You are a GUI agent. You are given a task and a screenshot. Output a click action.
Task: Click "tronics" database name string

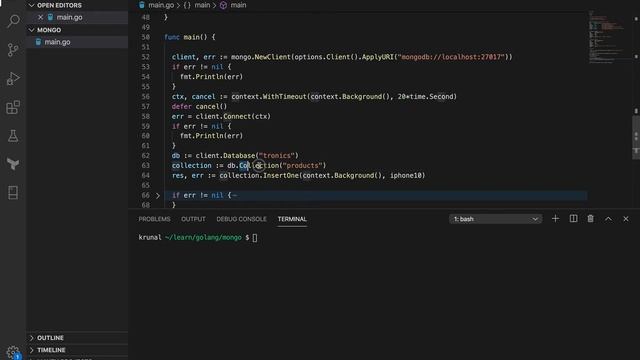pos(277,156)
